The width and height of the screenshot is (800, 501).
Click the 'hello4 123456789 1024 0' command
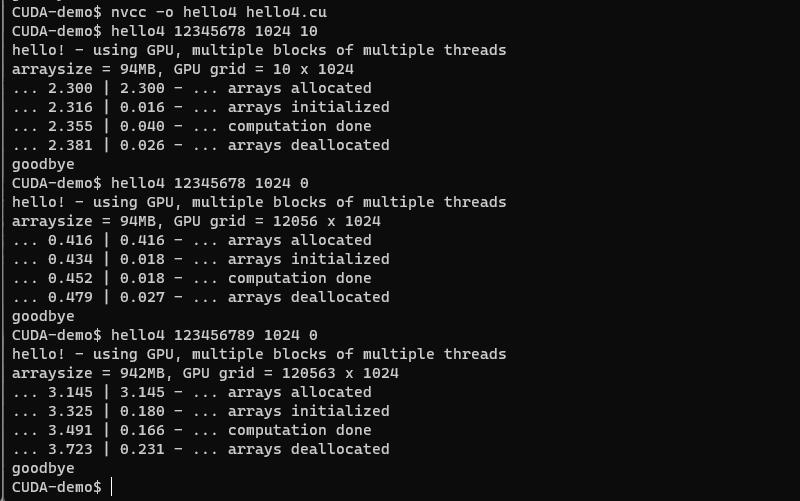(214, 335)
